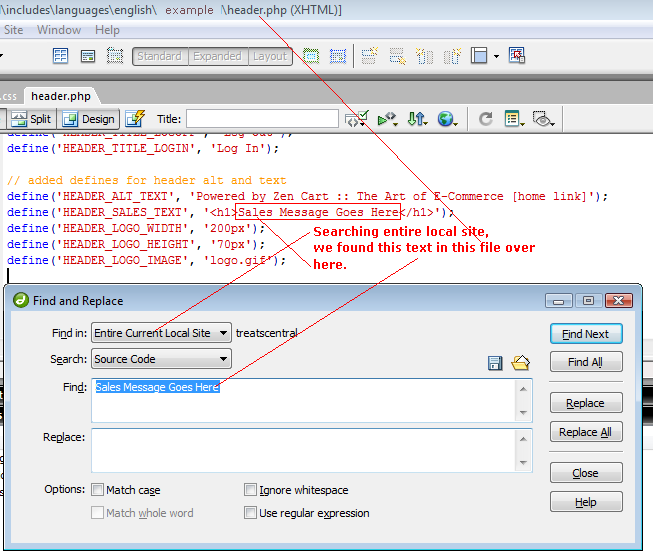Click the Draw Layout Cell icon
Viewport: 653px width, 557px height.
[x=338, y=56]
